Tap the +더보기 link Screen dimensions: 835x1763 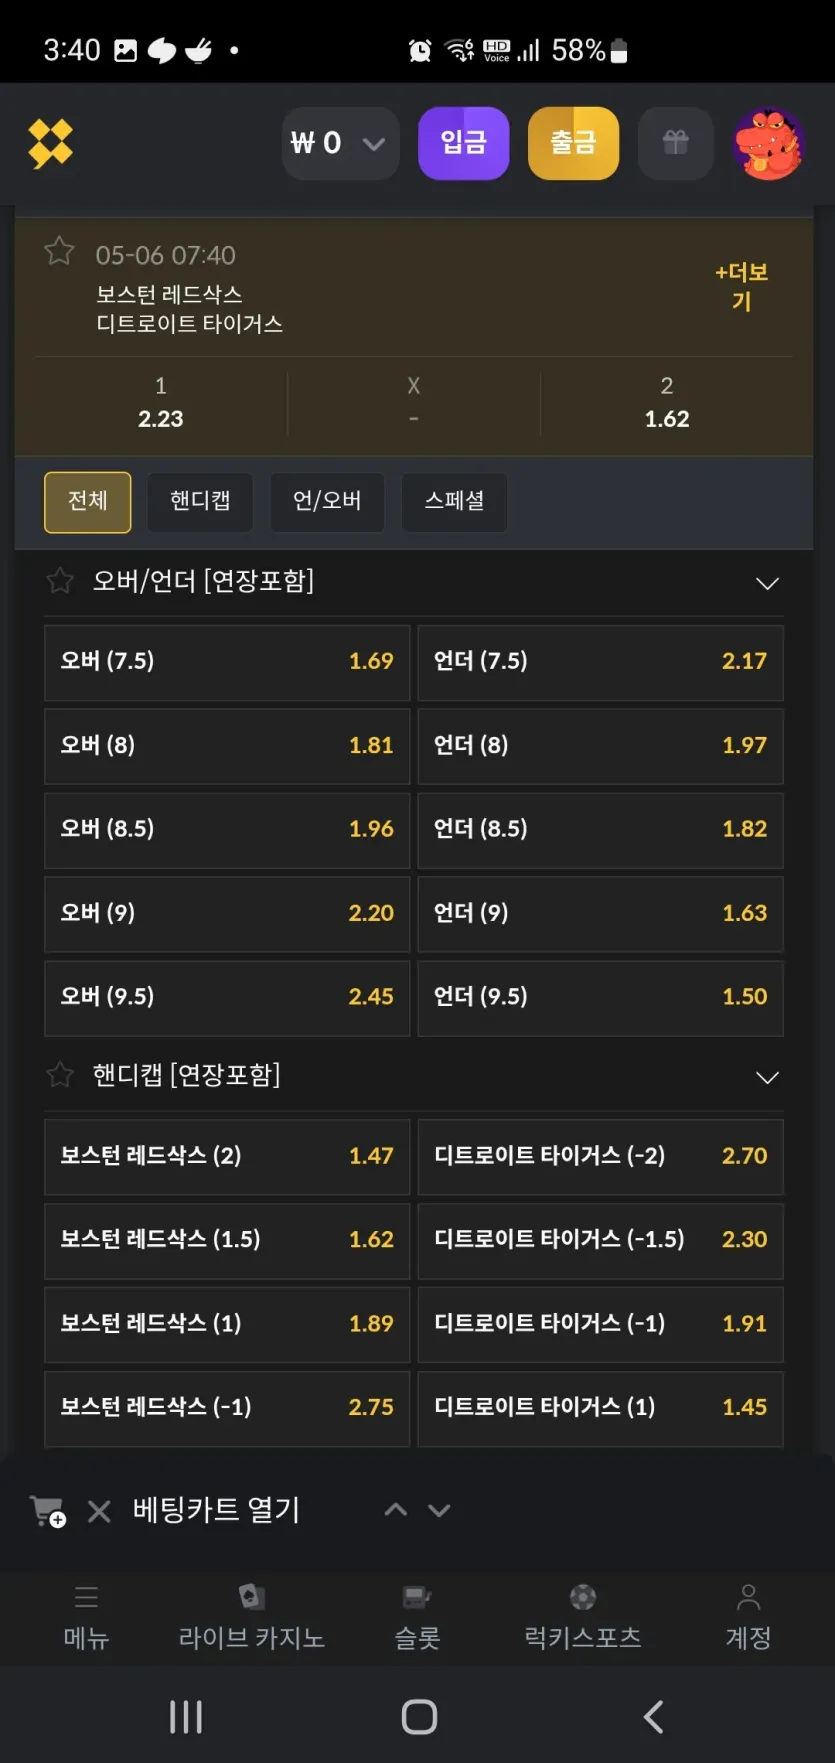pyautogui.click(x=741, y=286)
